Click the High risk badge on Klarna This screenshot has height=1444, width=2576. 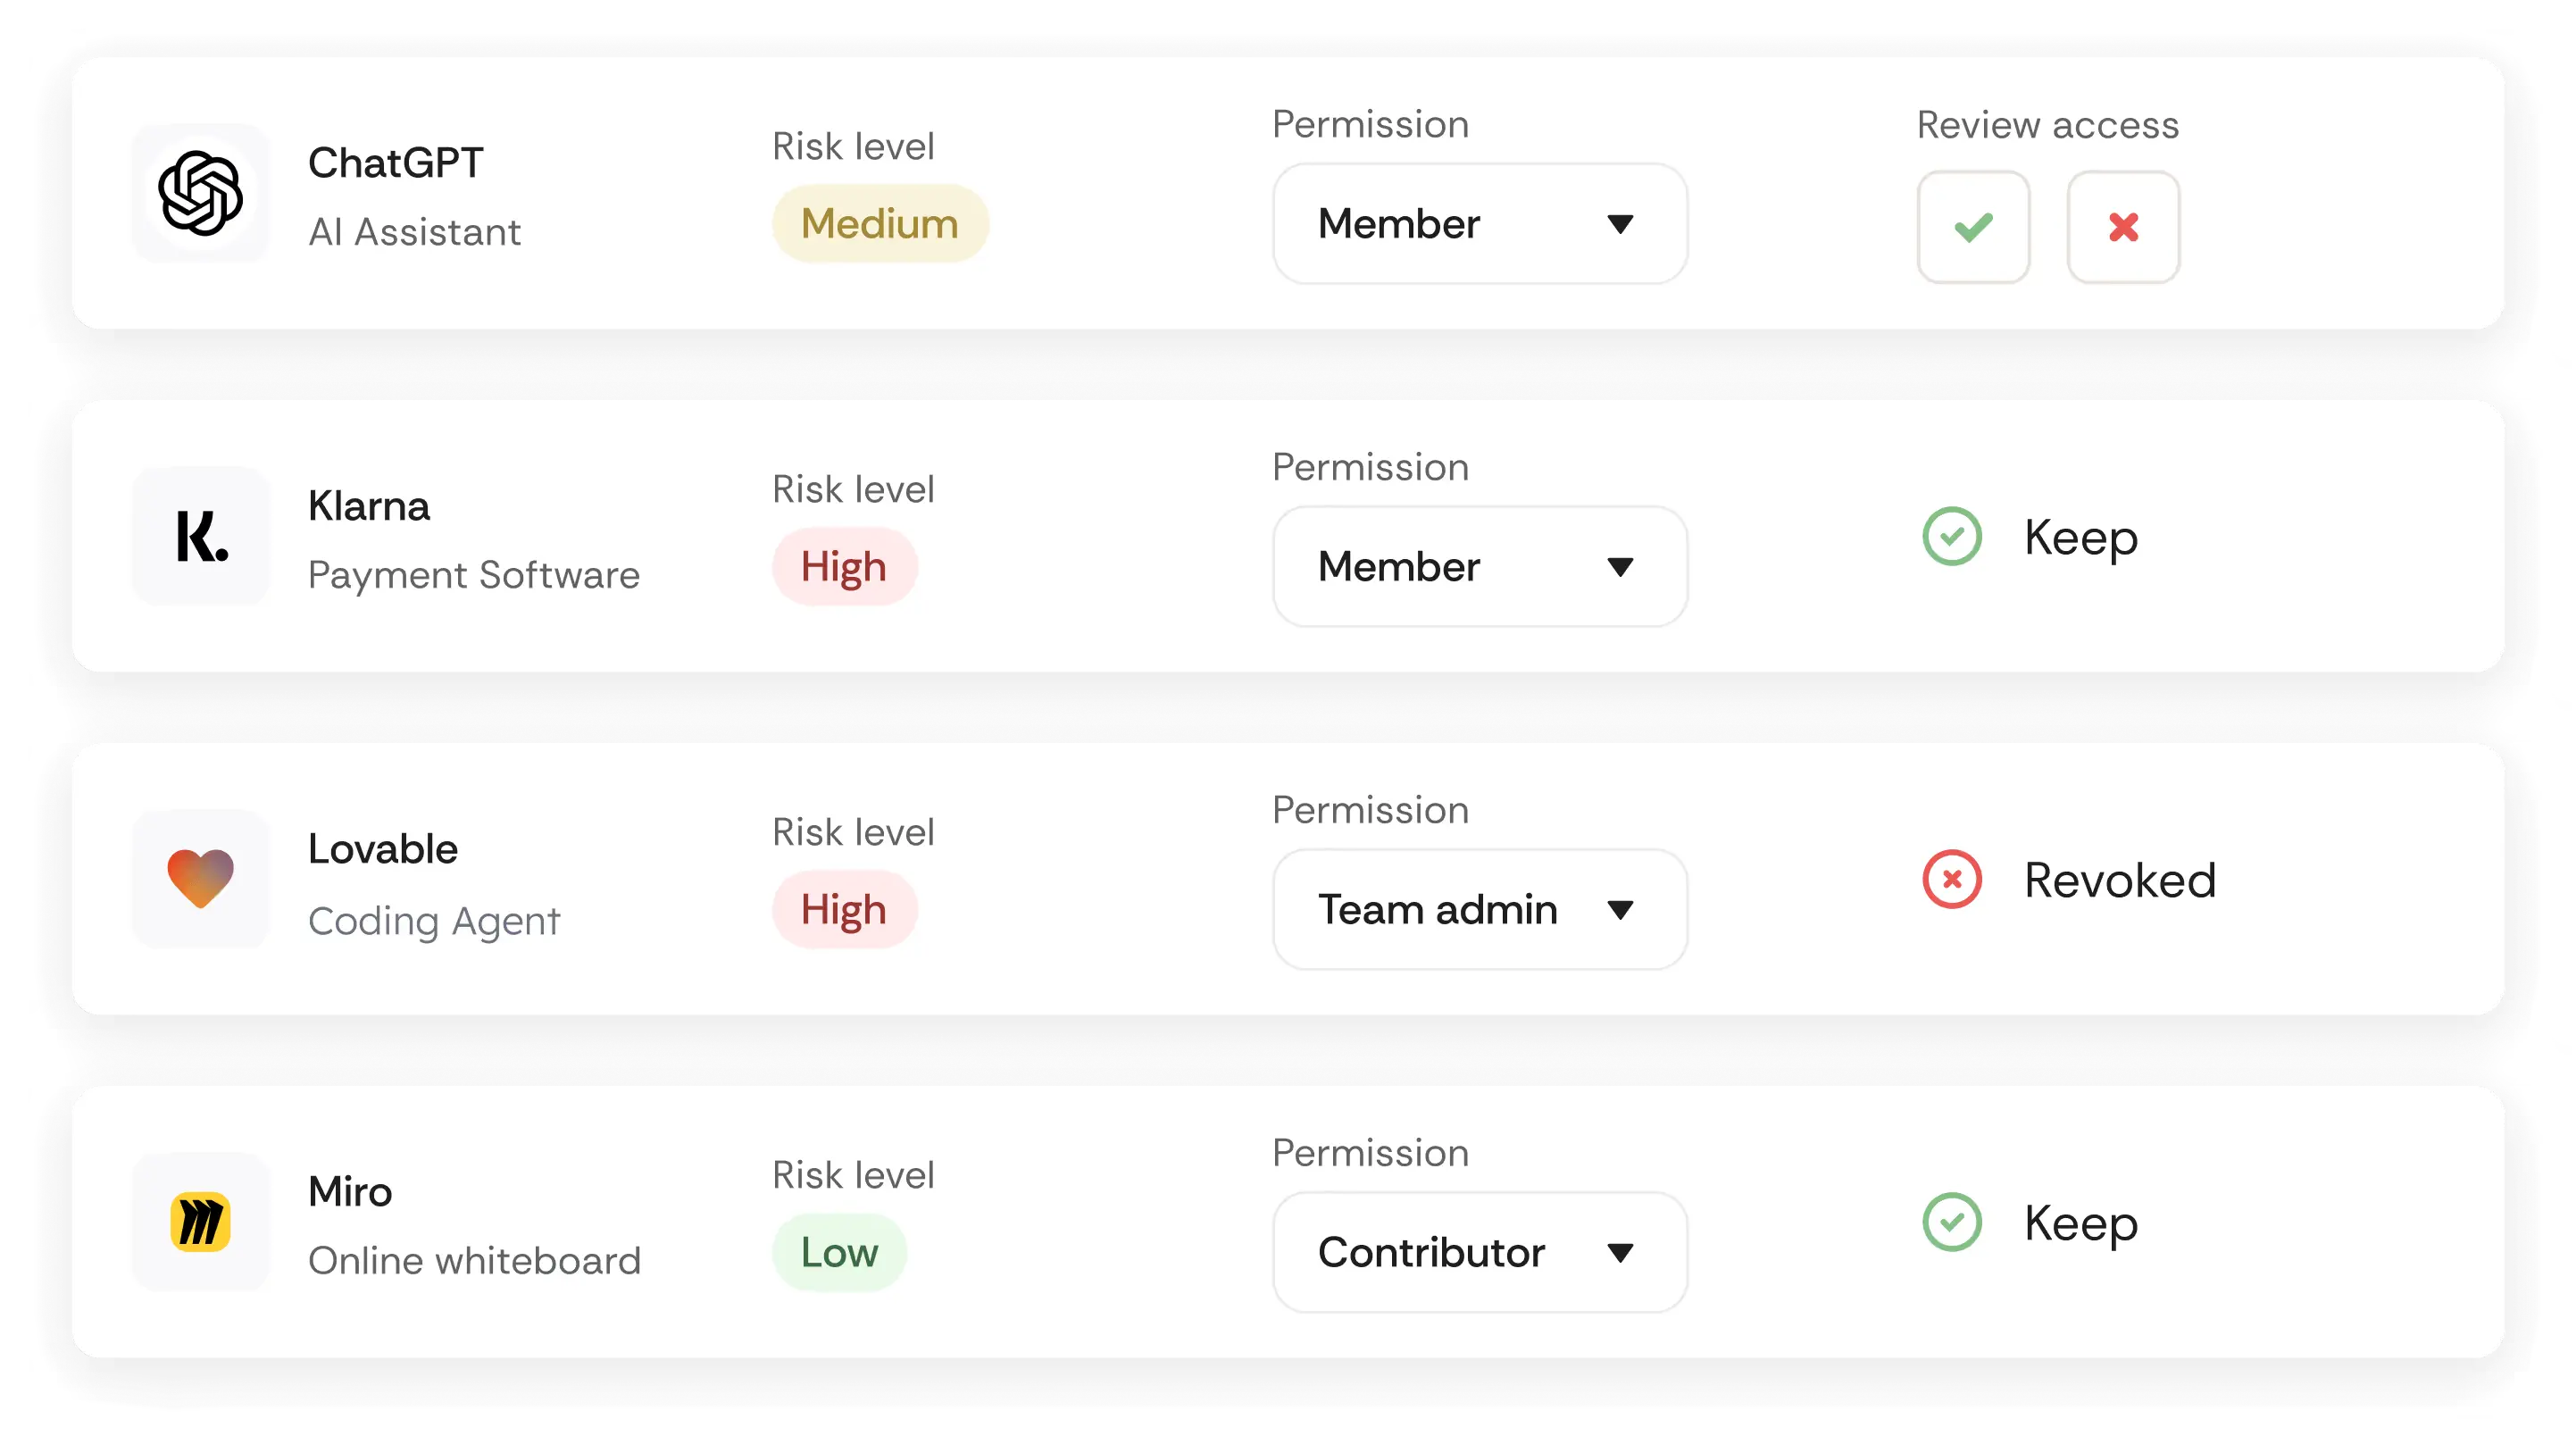pos(844,566)
